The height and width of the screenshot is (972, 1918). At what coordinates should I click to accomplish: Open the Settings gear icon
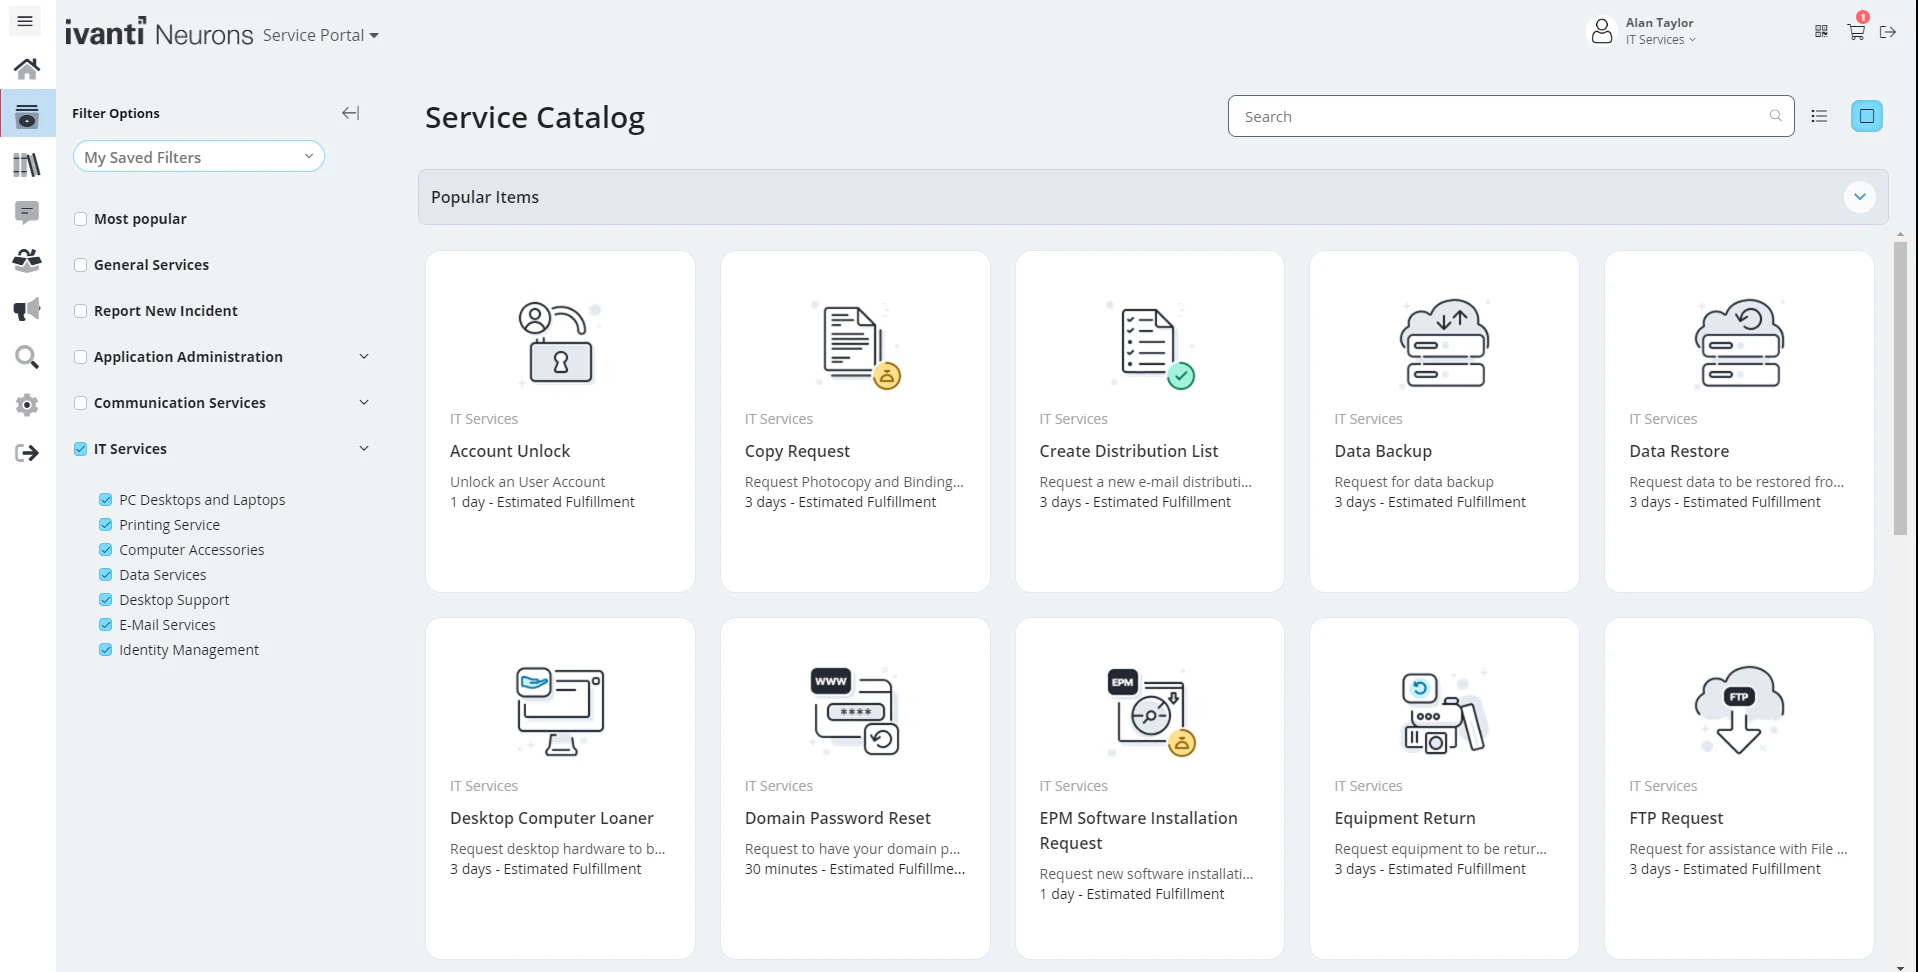[27, 405]
